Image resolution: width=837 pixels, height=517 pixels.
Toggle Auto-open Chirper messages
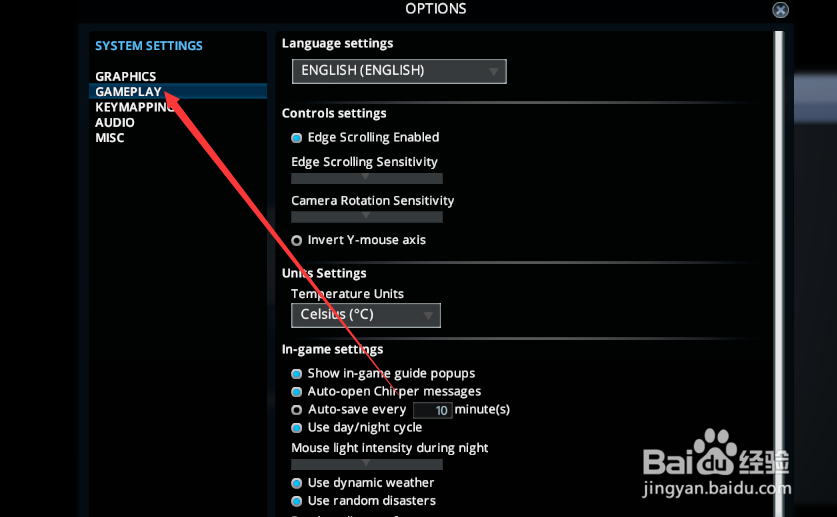(x=297, y=392)
